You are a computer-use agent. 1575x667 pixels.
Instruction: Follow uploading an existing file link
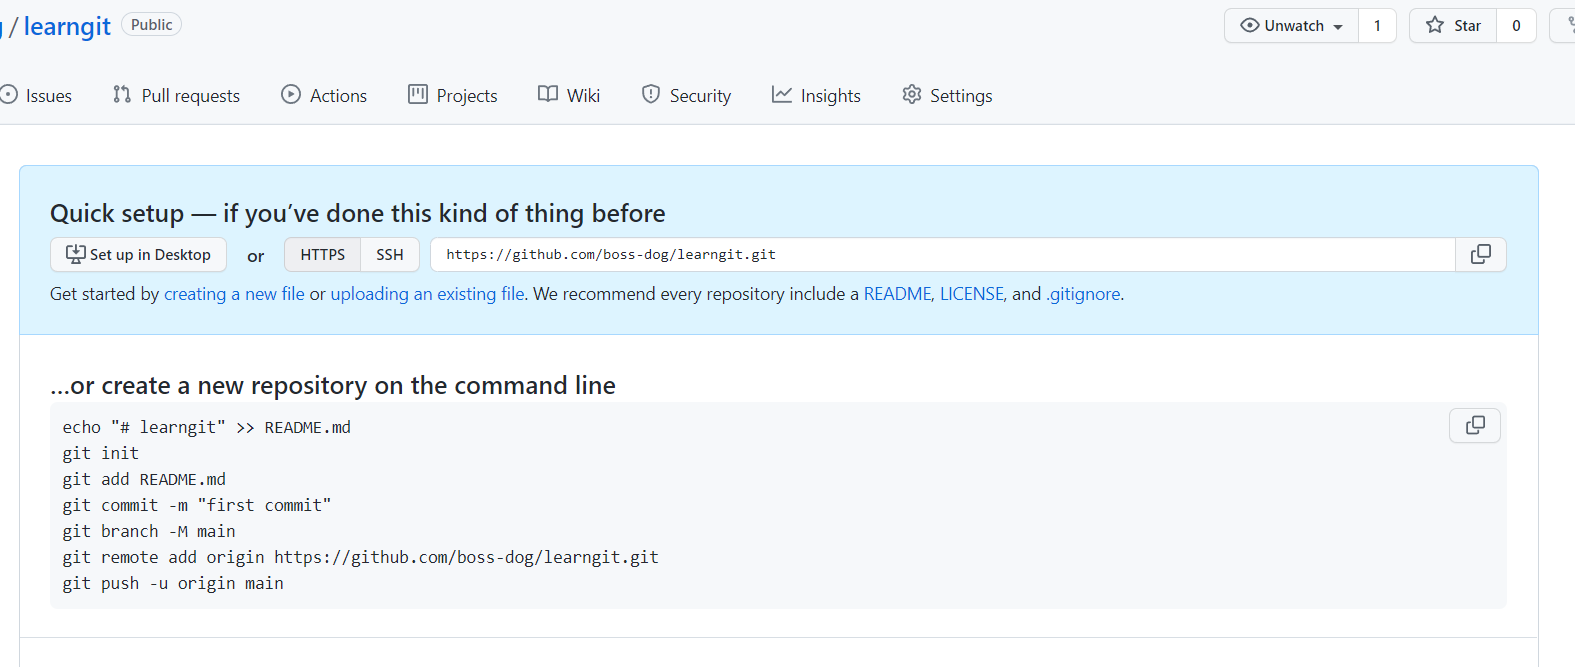click(427, 294)
